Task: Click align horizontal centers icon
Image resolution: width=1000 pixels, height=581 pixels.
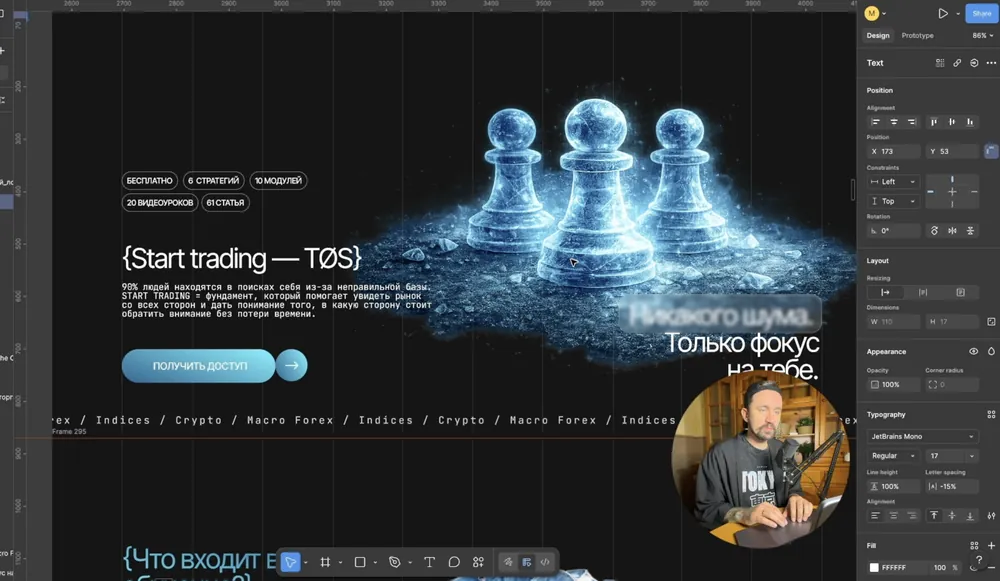Action: [x=893, y=122]
